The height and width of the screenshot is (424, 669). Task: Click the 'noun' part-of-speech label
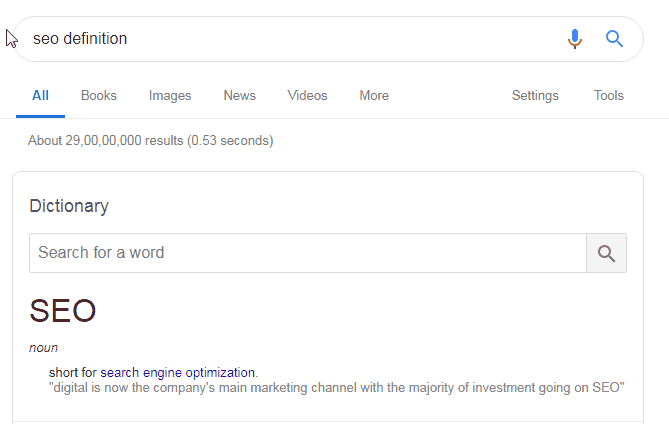click(x=44, y=348)
